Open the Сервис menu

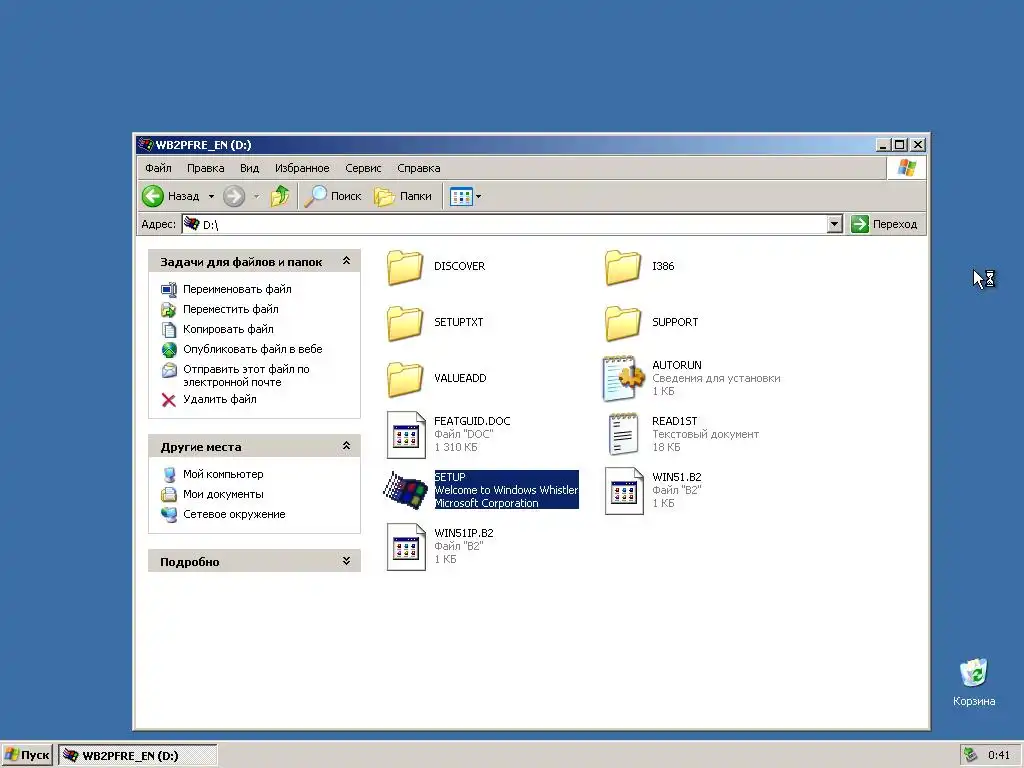click(363, 168)
